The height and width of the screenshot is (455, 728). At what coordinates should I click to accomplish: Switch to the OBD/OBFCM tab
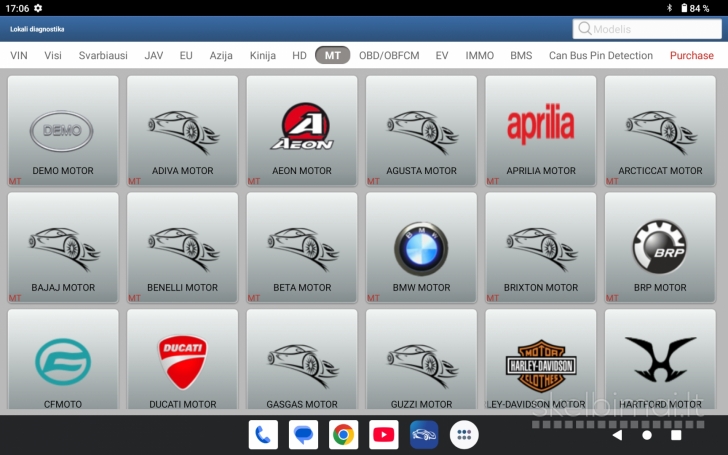pyautogui.click(x=389, y=56)
